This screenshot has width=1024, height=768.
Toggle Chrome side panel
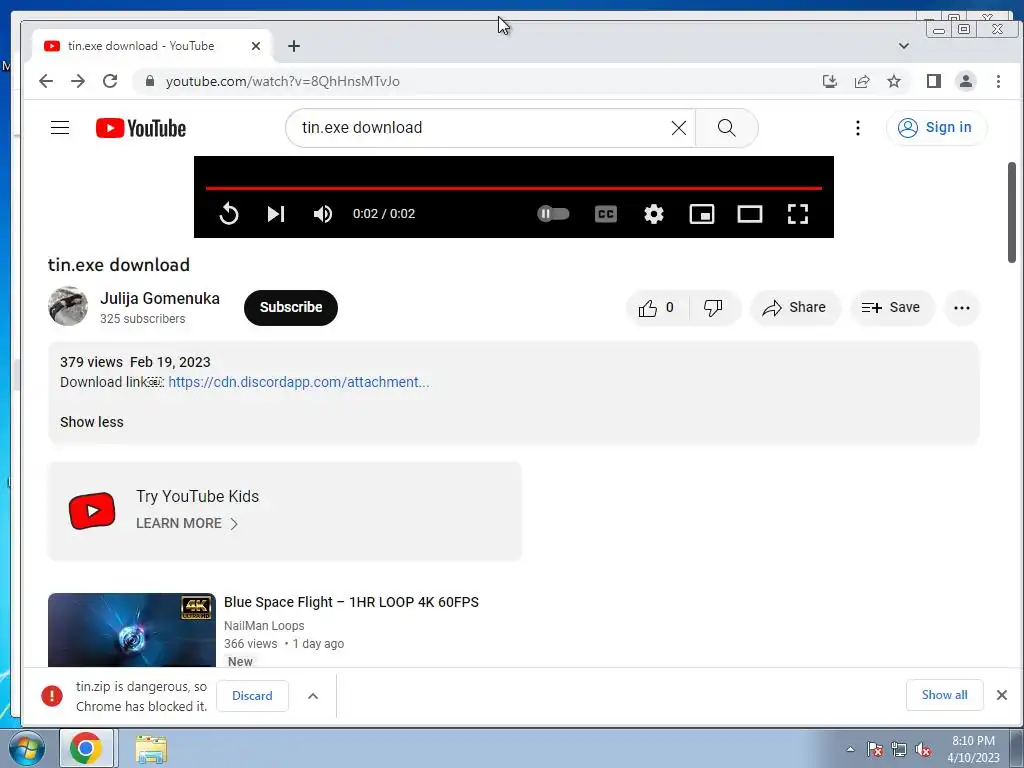tap(933, 81)
